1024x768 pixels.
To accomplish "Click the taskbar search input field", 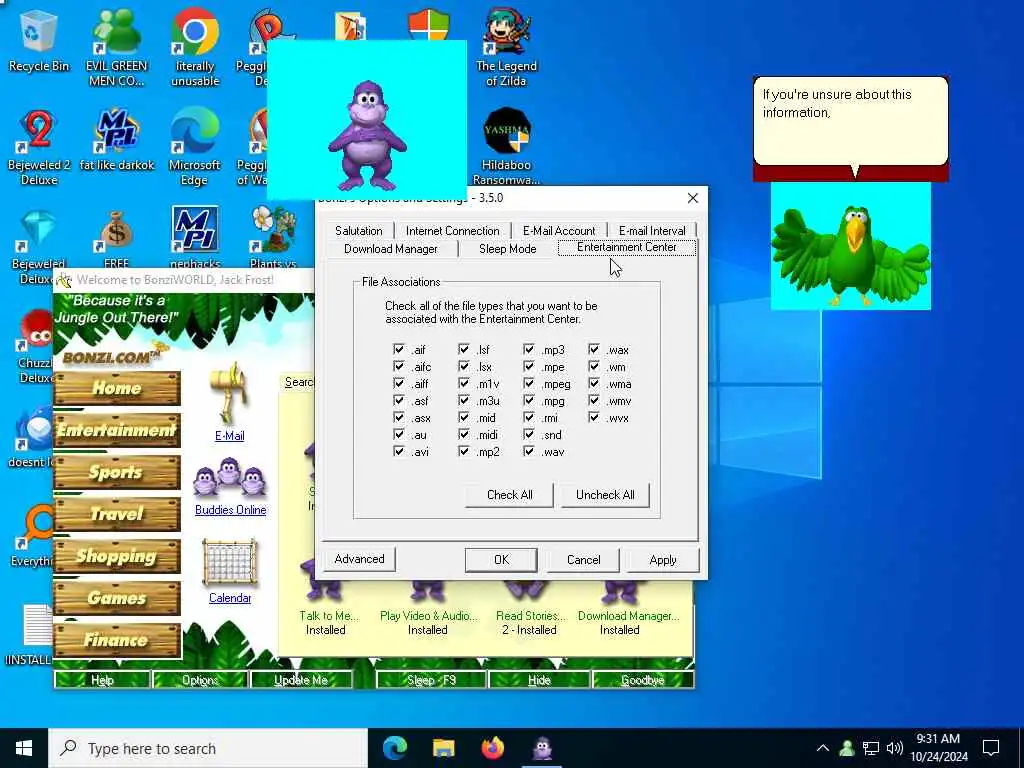I will (x=208, y=748).
